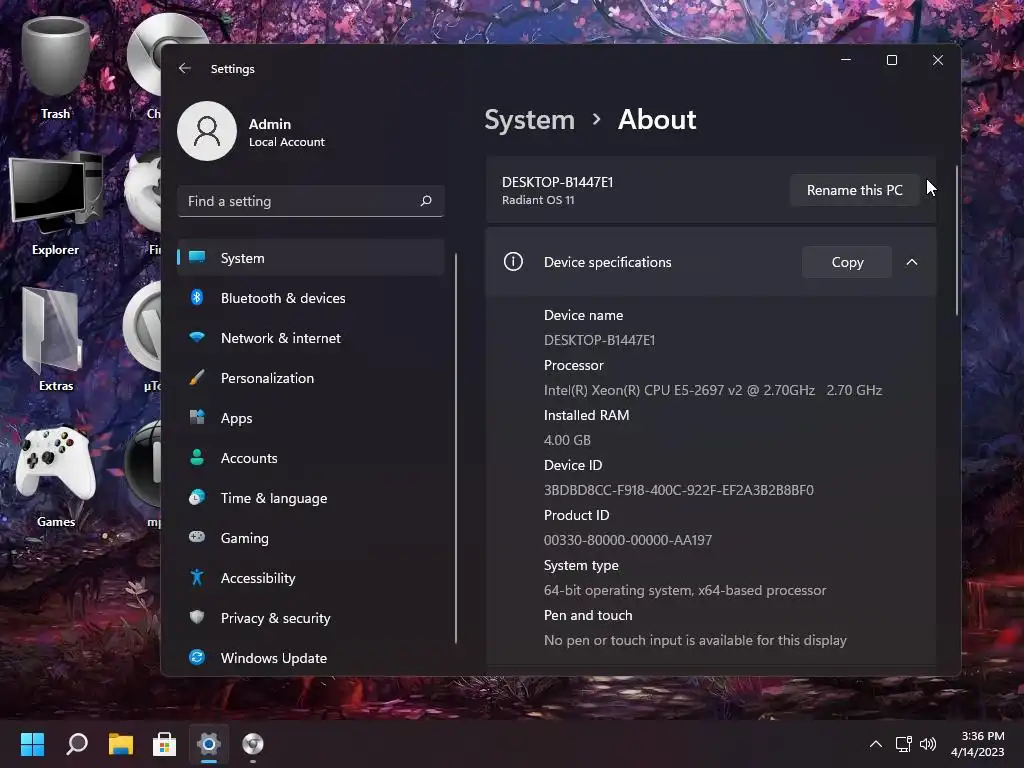Select the Explorer desktop icon
1024x768 pixels.
pos(56,204)
